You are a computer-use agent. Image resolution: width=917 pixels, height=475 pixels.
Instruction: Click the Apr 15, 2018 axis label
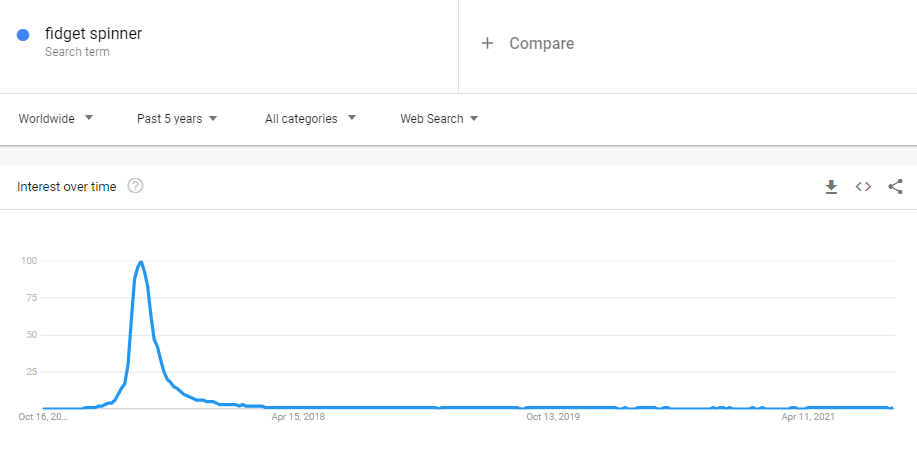click(x=298, y=417)
